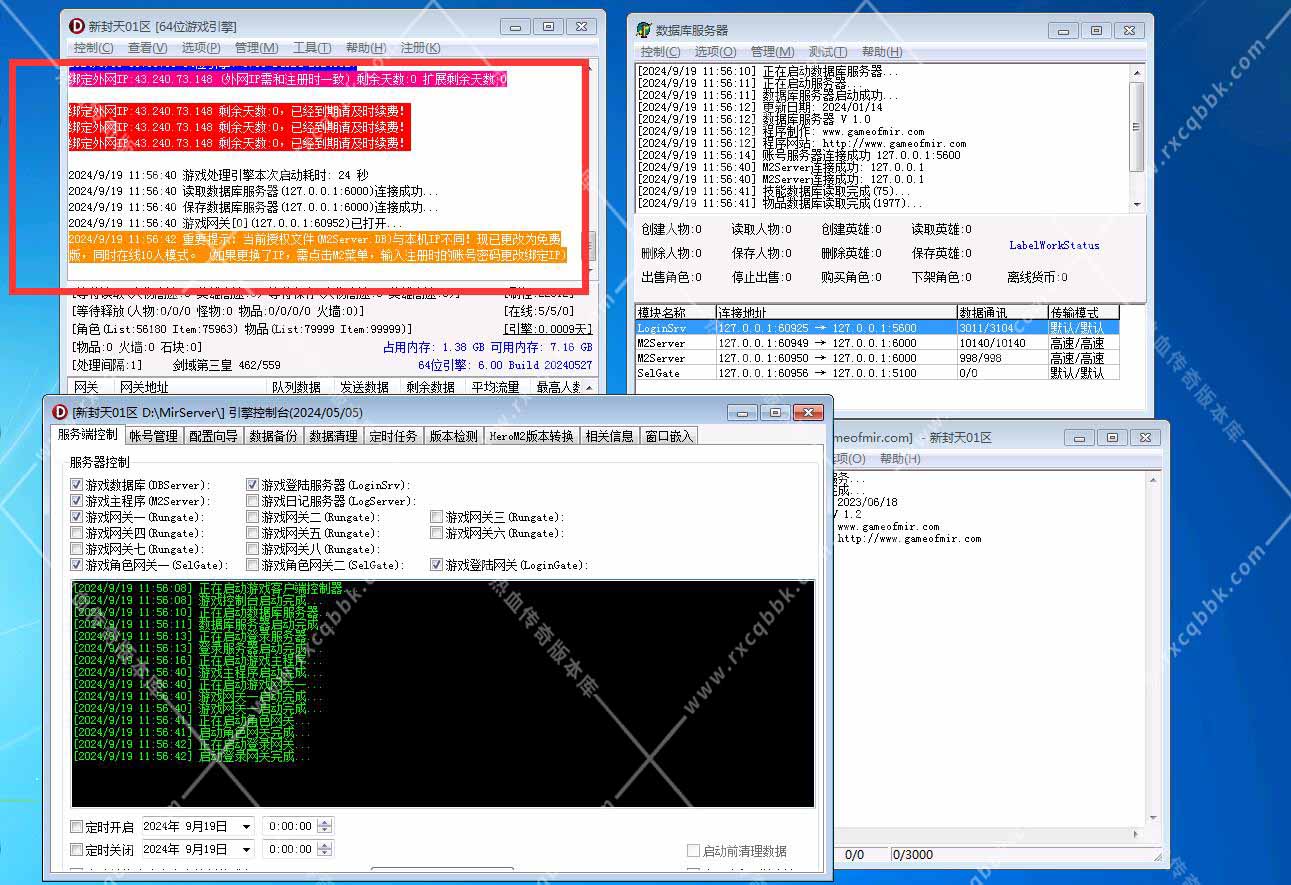Screen dimensions: 1291x885
Task: Click the 传输模式 column header
Action: point(1083,312)
